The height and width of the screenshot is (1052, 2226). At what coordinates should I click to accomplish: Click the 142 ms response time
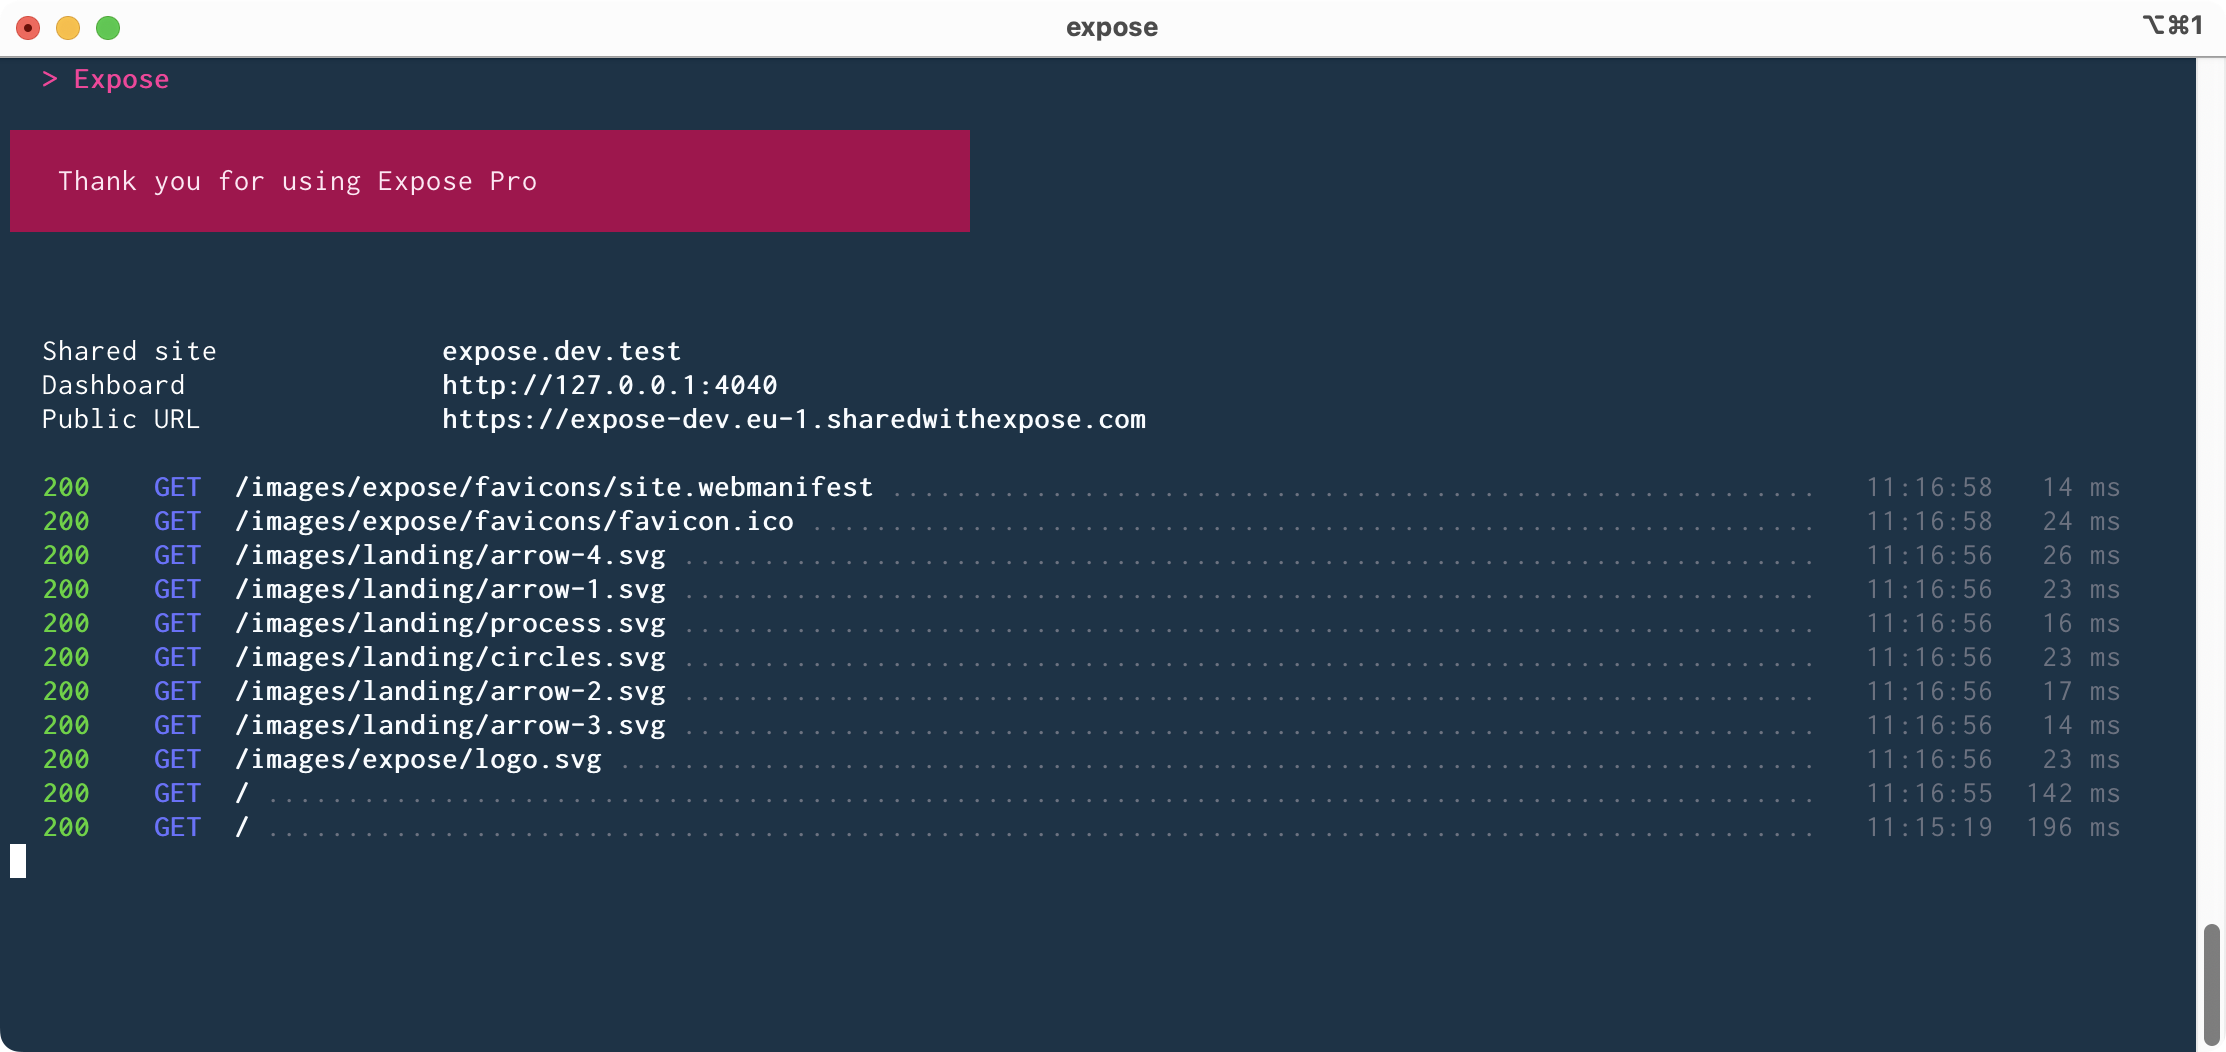click(x=2072, y=793)
